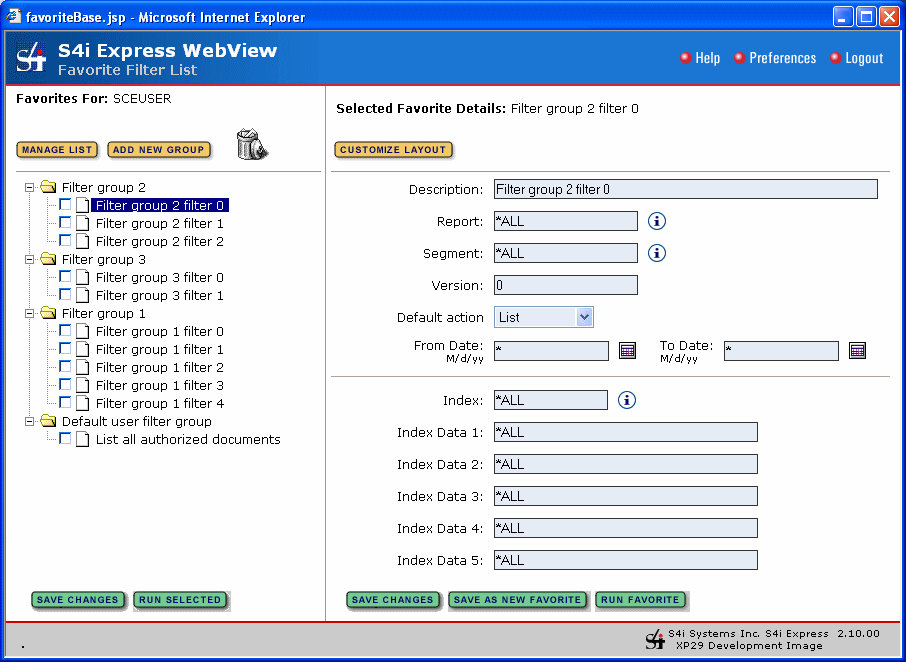Check the box for Filter group 2 filter 2

coord(65,240)
